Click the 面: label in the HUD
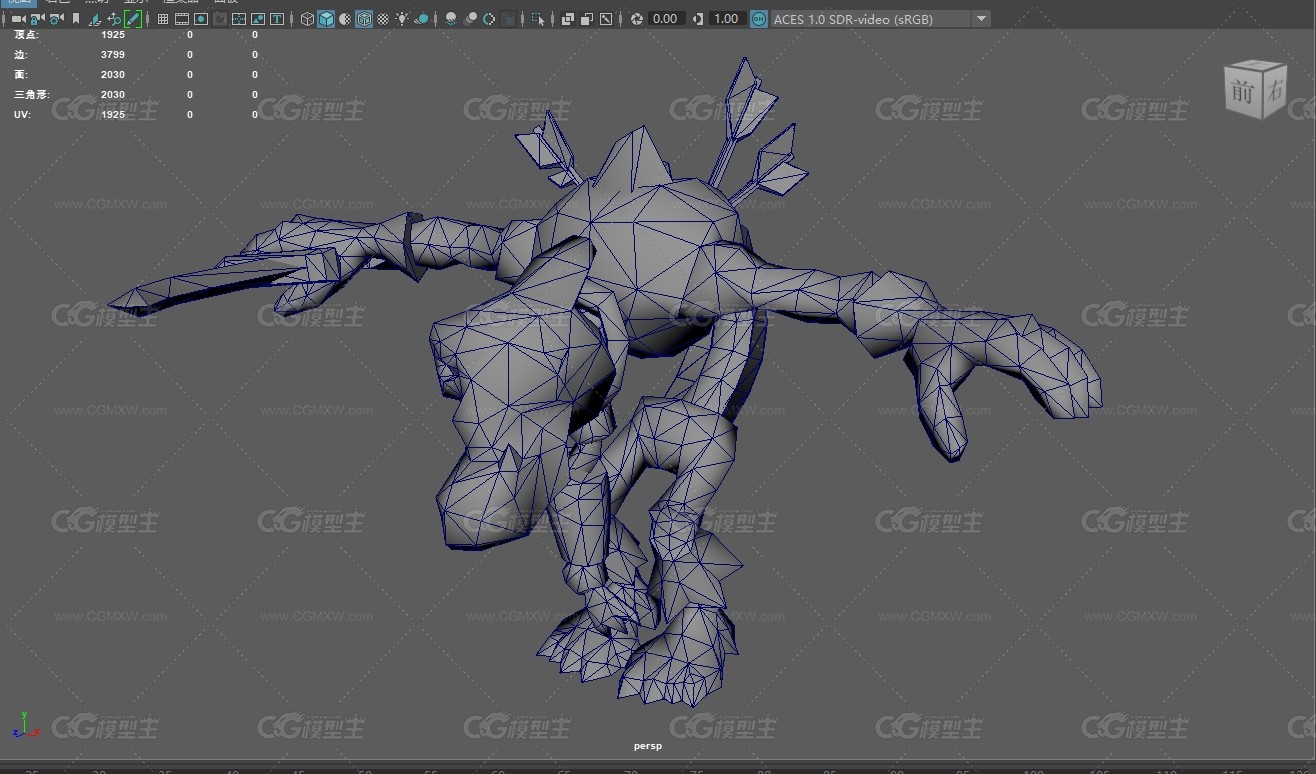1316x774 pixels. coord(21,74)
